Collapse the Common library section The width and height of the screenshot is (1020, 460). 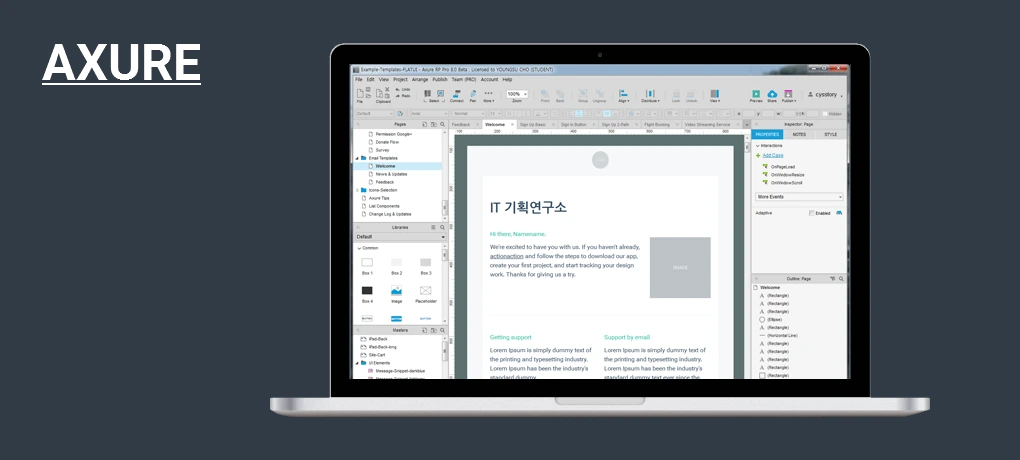point(358,248)
